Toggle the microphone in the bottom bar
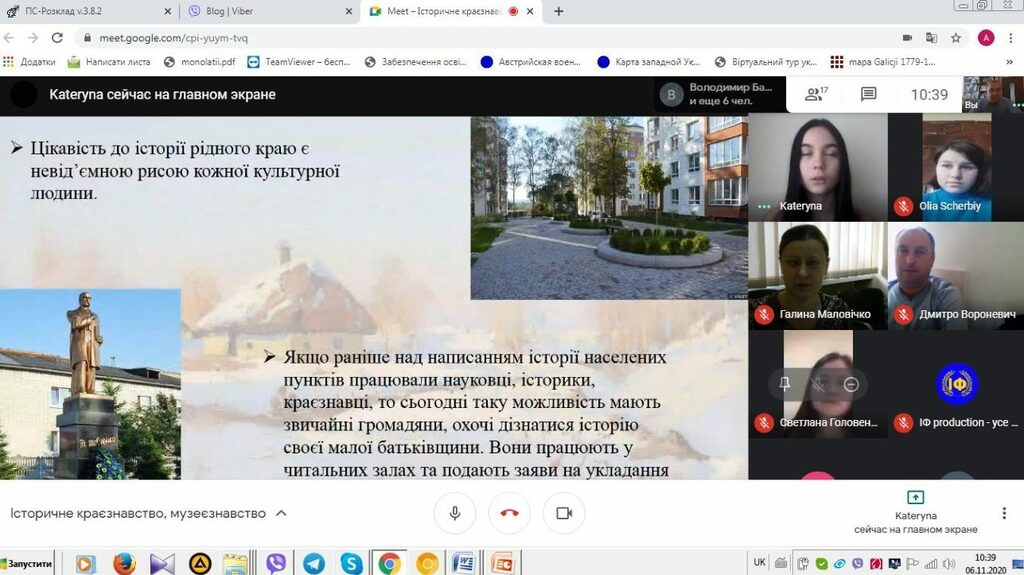This screenshot has height=575, width=1024. tap(455, 513)
